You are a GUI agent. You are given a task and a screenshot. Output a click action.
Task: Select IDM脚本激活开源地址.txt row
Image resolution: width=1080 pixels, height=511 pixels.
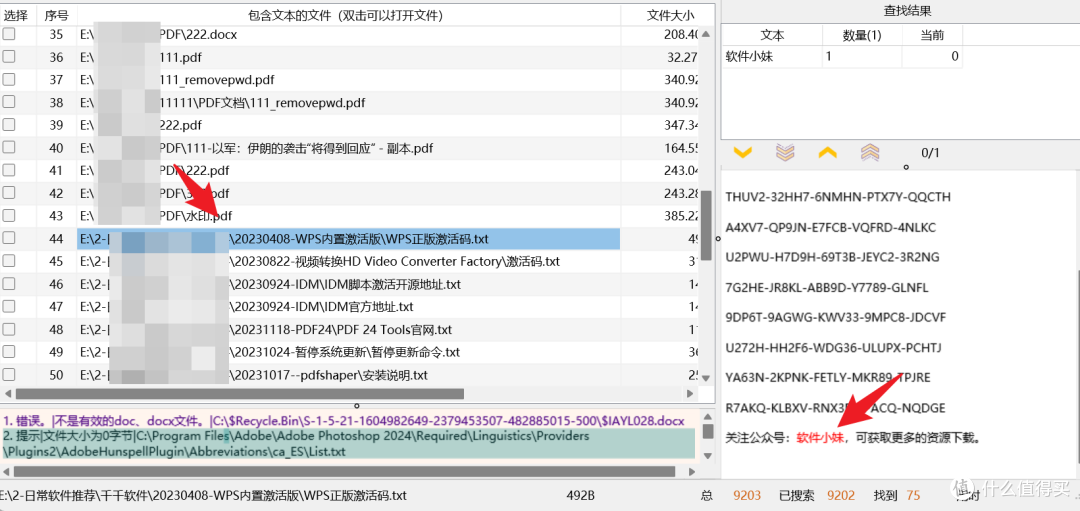[x=349, y=284]
